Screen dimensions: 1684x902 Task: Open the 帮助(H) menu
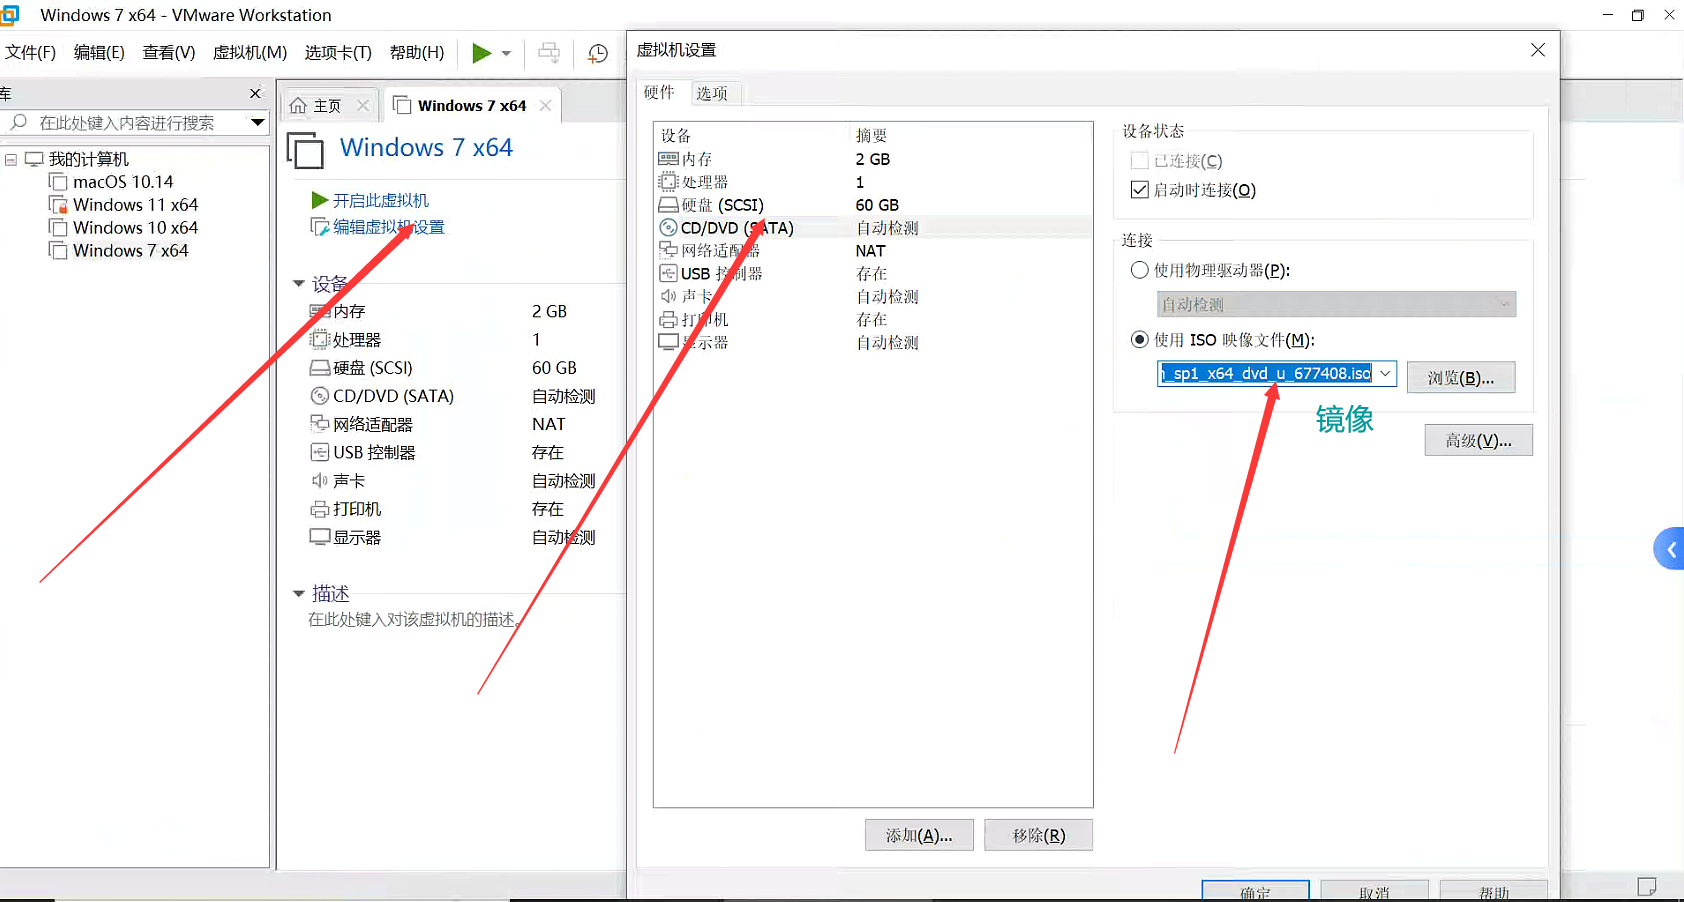[417, 53]
